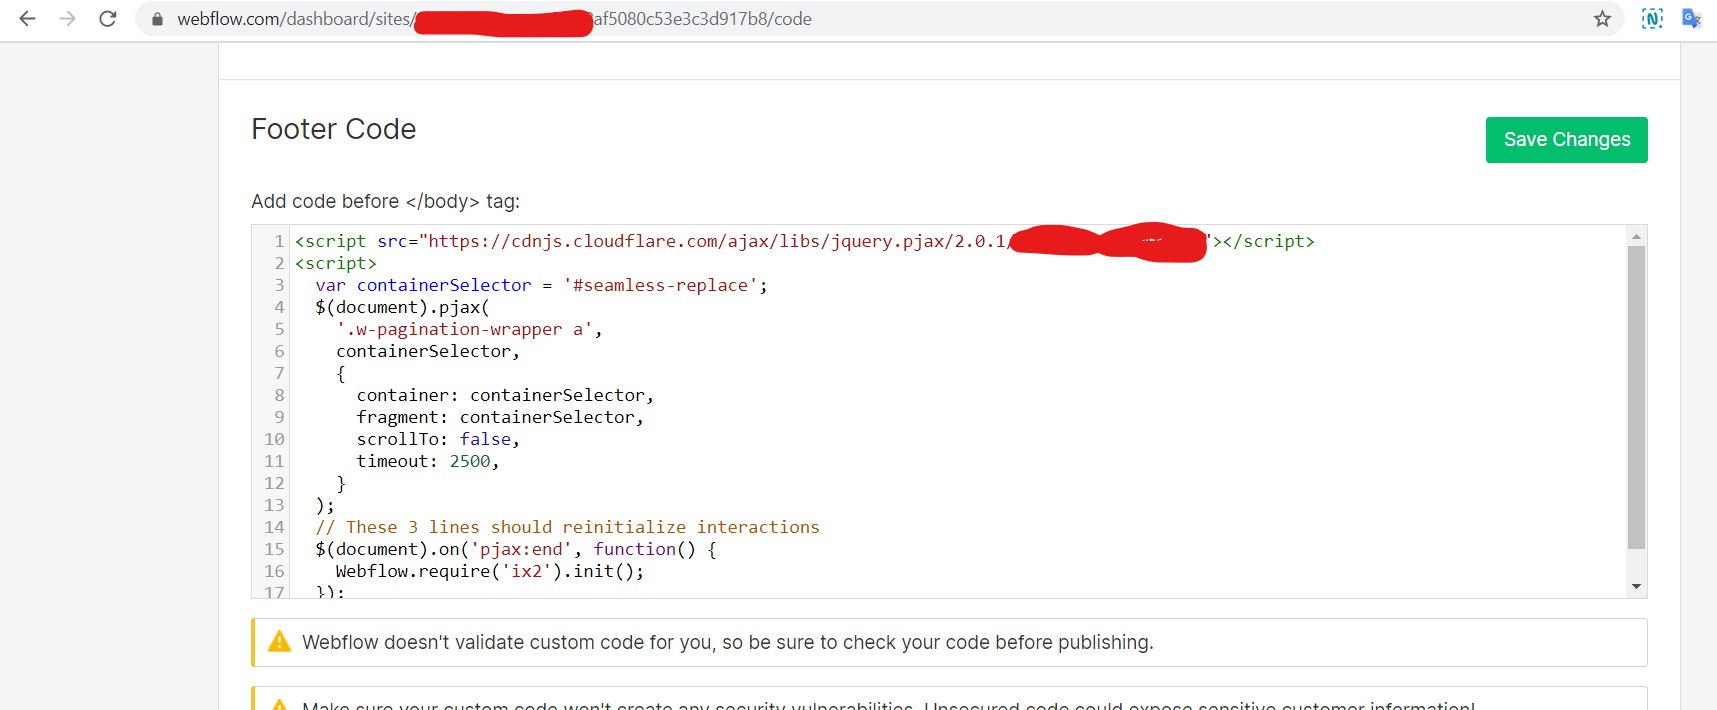Click the '$(document).pjax(' line
This screenshot has width=1717, height=710.
click(x=402, y=307)
